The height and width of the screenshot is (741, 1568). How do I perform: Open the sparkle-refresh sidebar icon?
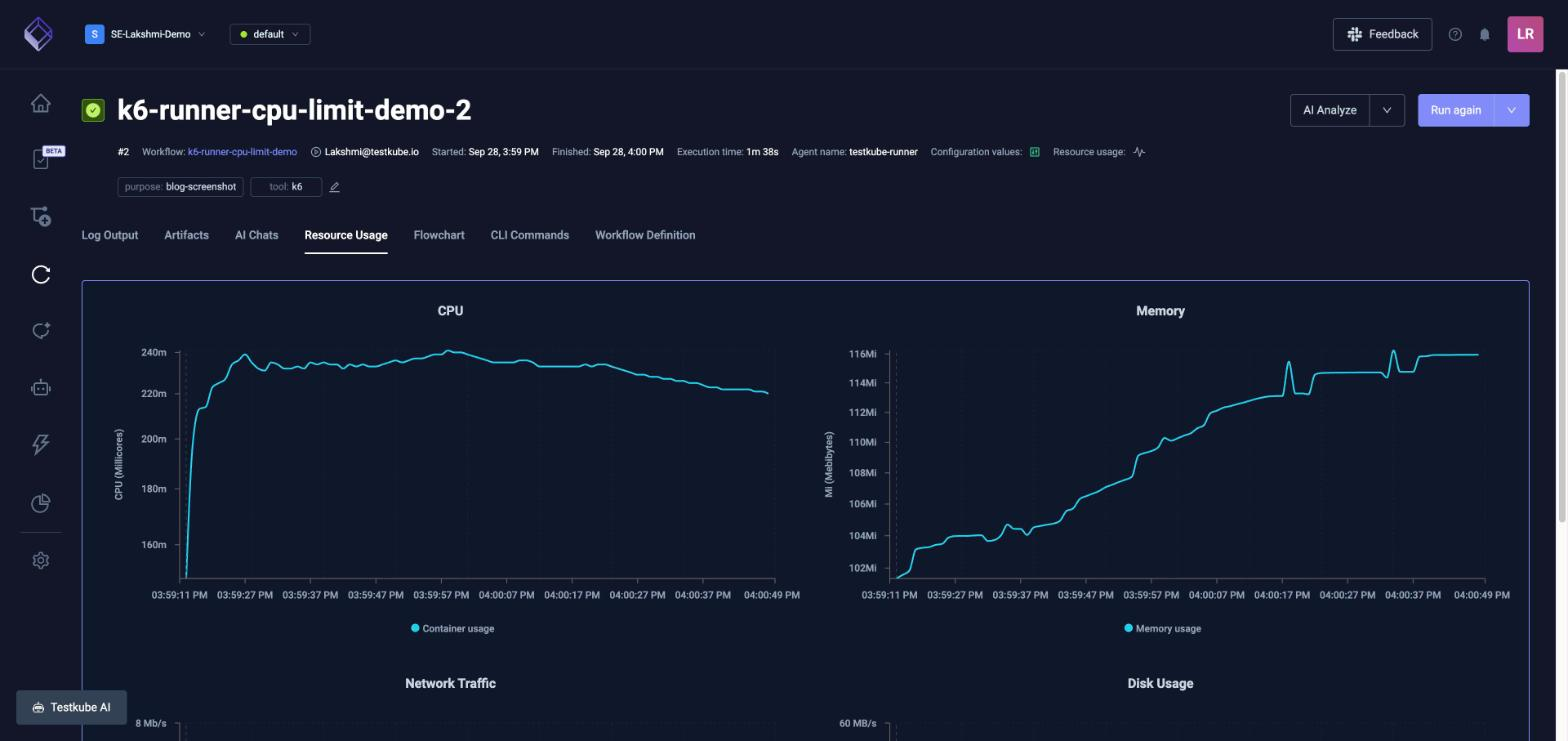41,331
